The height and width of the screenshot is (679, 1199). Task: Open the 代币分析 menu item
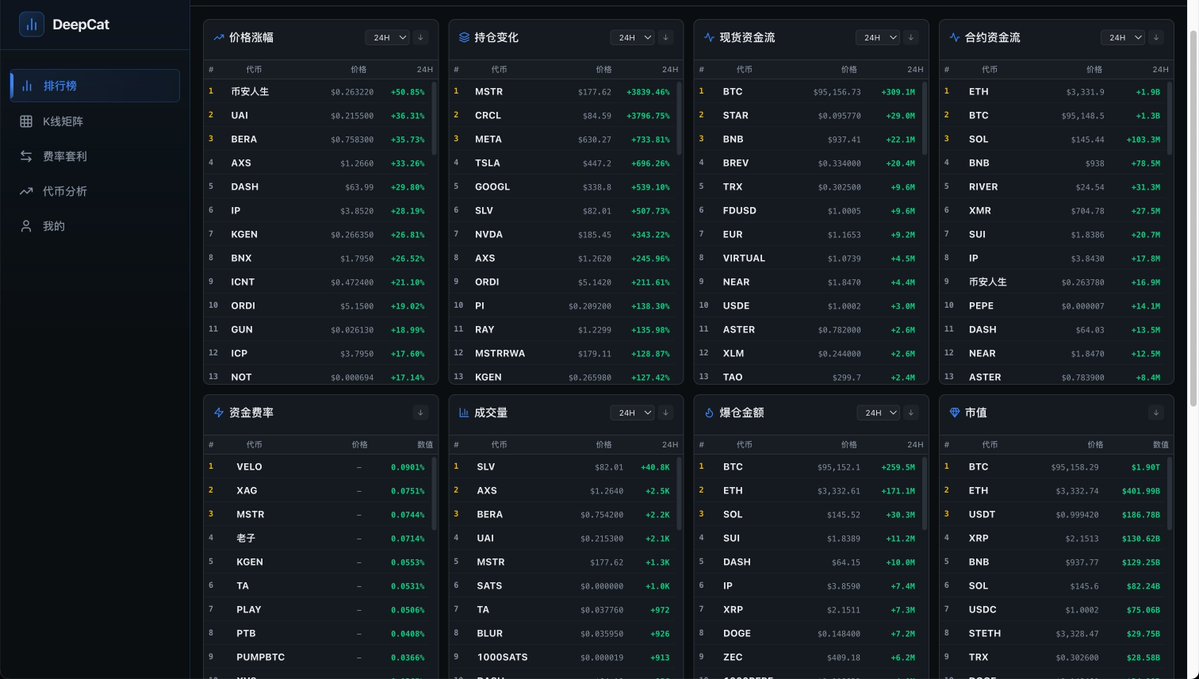(x=95, y=191)
